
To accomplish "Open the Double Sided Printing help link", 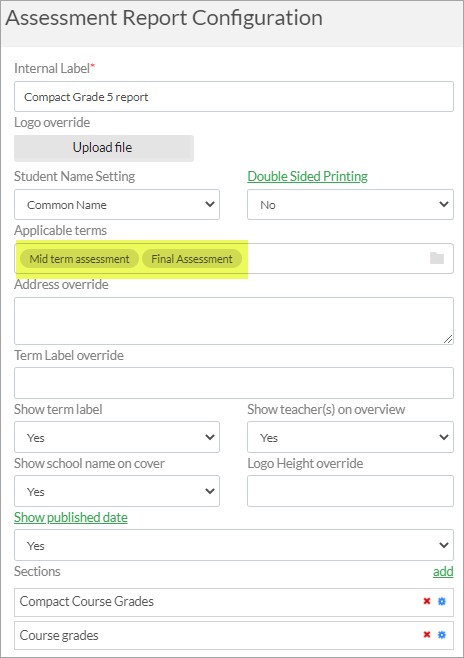I will [308, 176].
